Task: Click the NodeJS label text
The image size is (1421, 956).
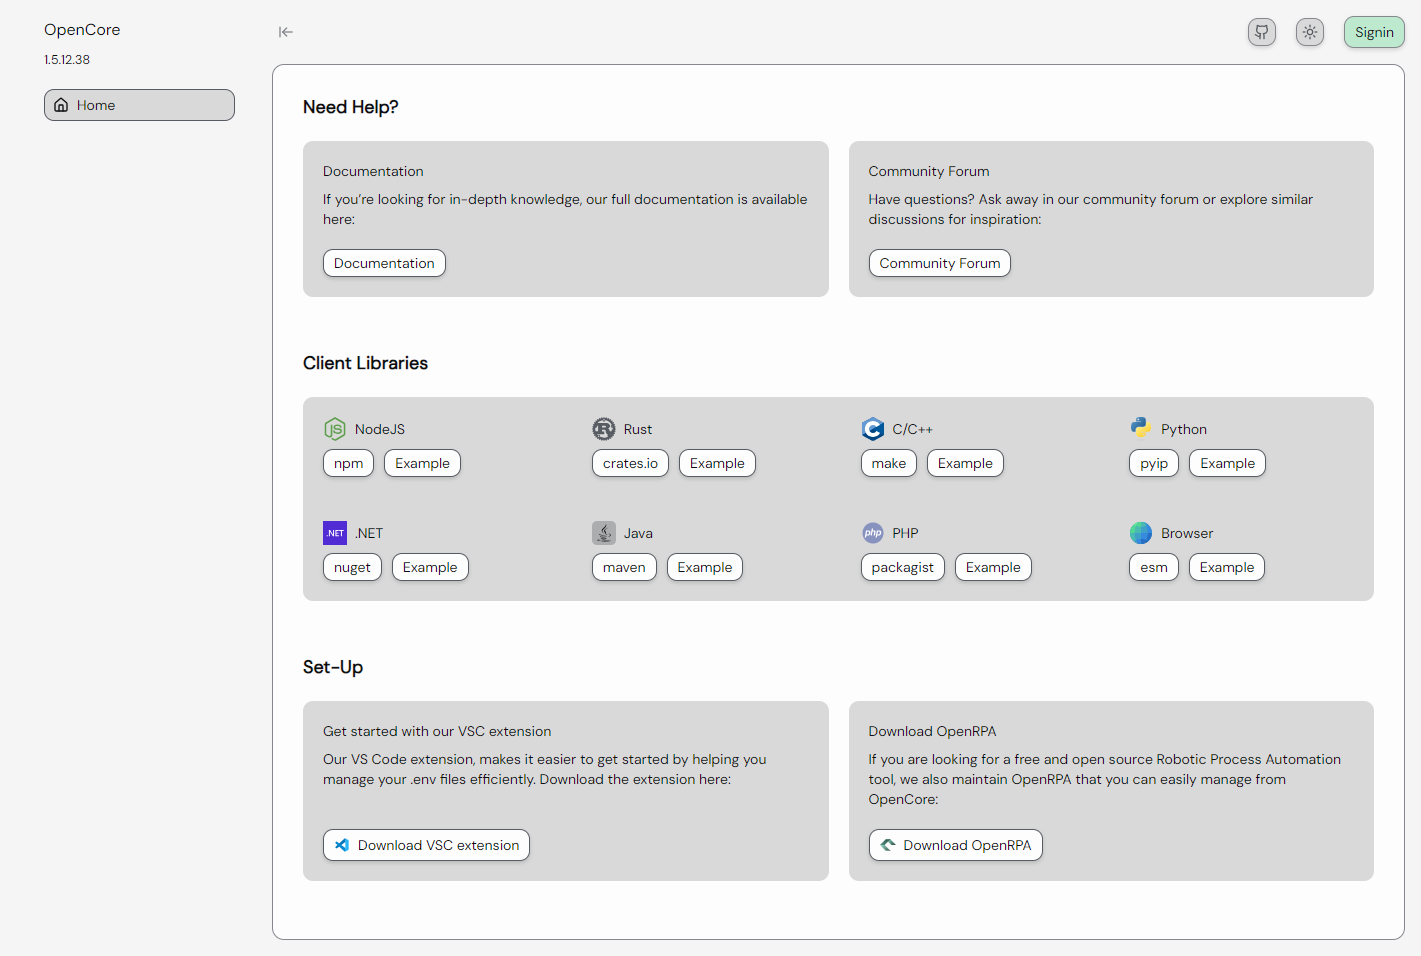Action: coord(380,429)
